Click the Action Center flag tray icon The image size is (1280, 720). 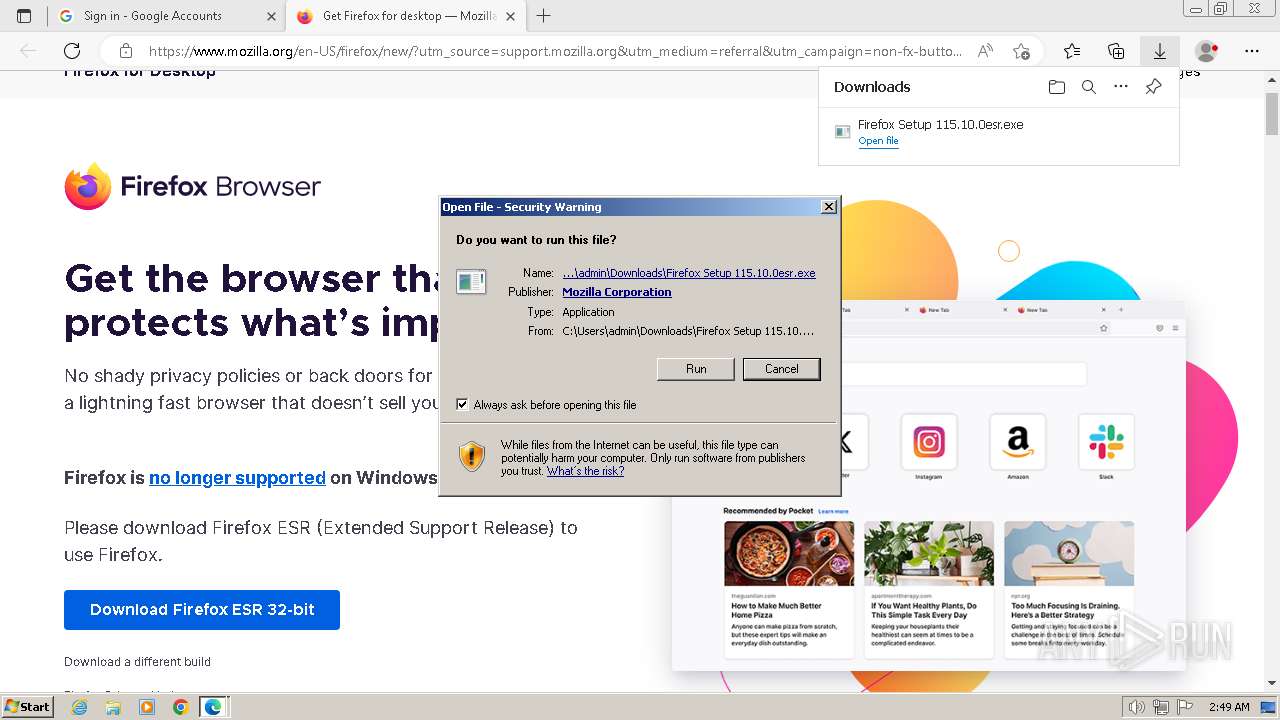pyautogui.click(x=1185, y=707)
